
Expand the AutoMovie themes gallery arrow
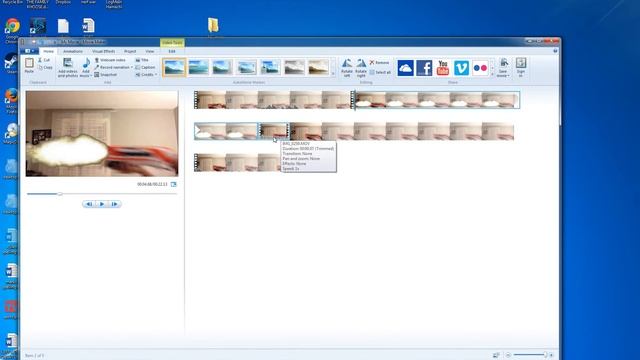tap(333, 74)
